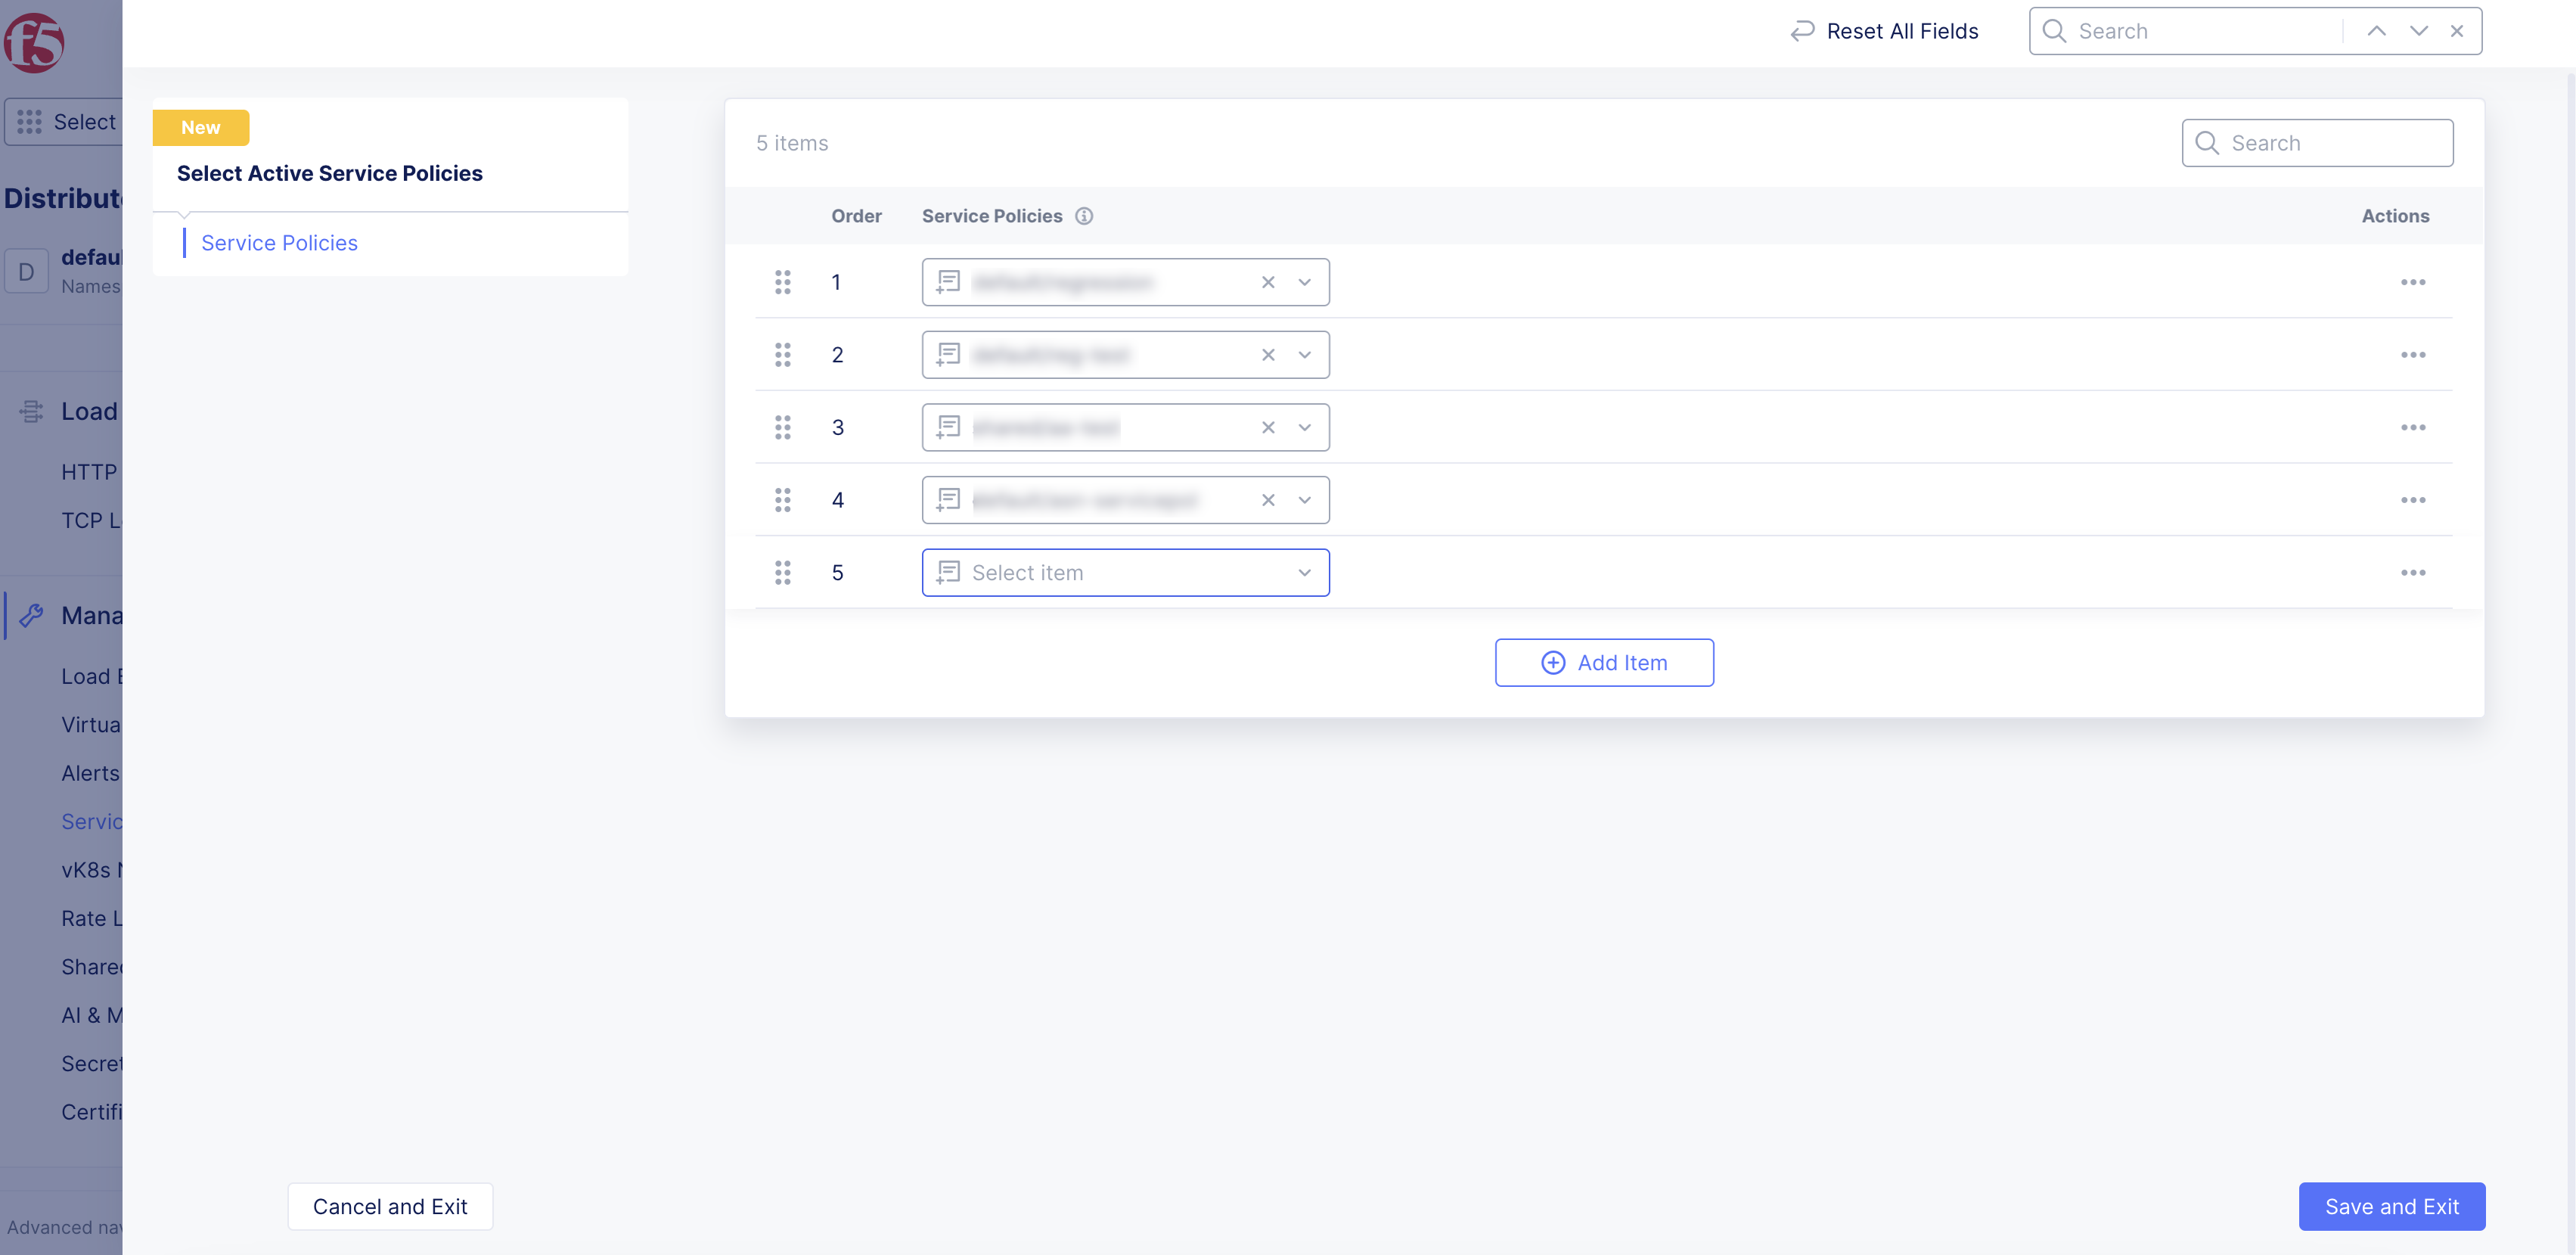
Task: Jump to next search match arrow
Action: pyautogui.click(x=2418, y=31)
